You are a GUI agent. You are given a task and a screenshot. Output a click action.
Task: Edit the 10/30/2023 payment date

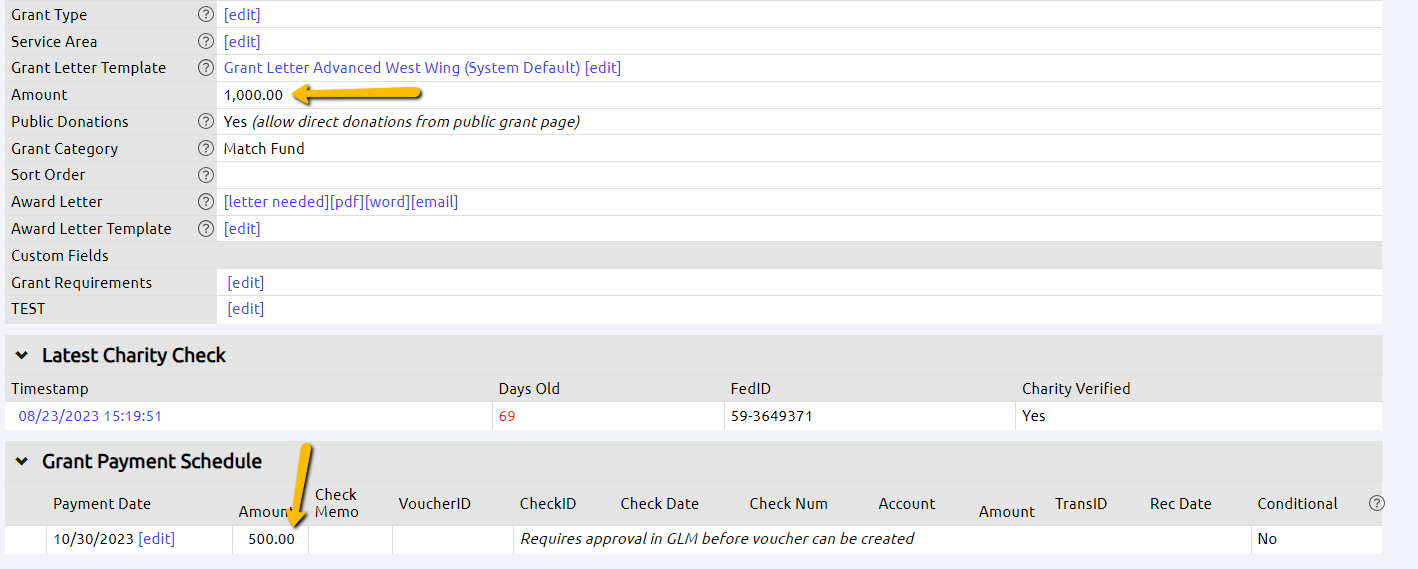(156, 539)
